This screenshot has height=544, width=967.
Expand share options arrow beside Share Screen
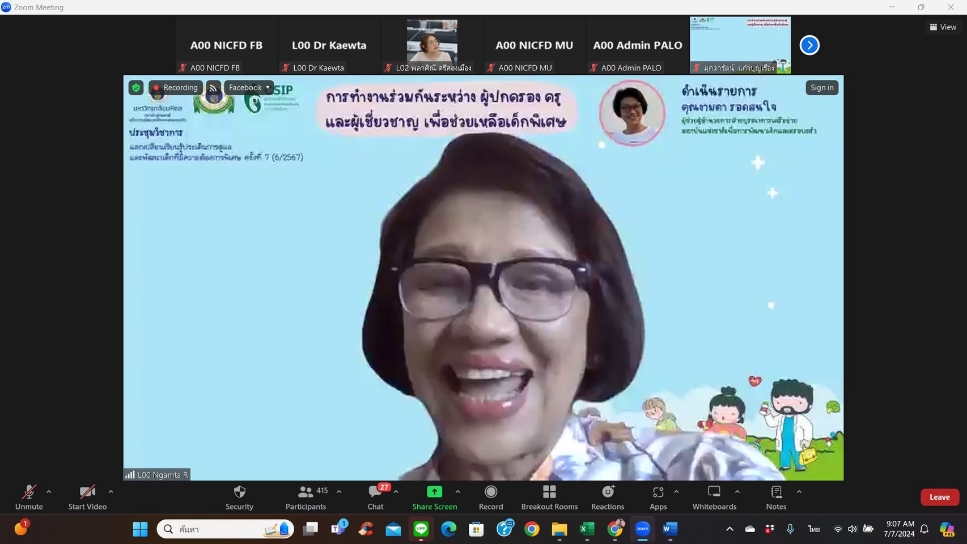click(458, 492)
